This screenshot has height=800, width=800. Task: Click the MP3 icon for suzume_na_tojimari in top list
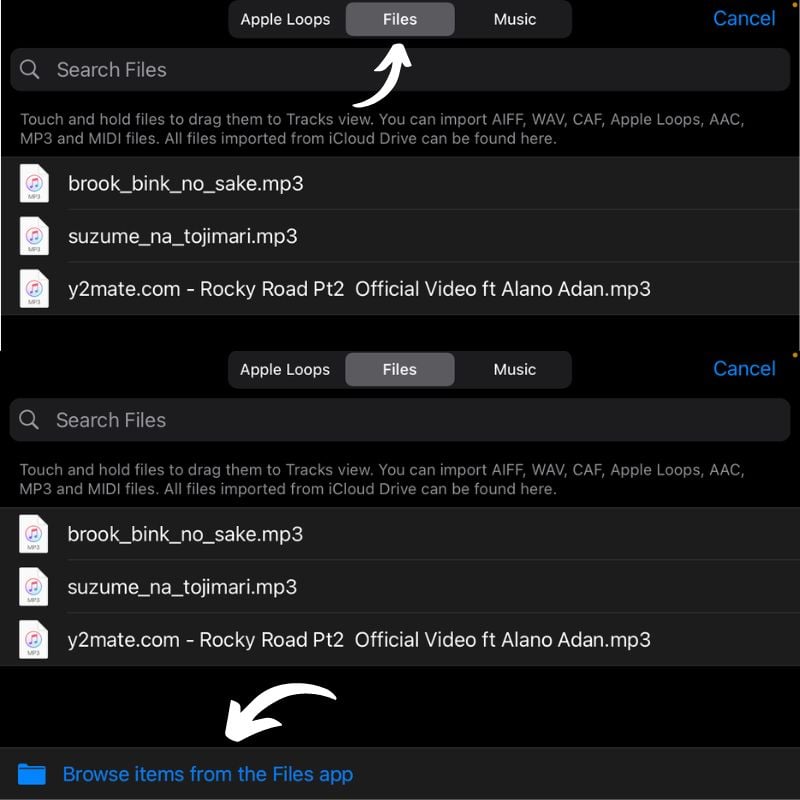(34, 236)
